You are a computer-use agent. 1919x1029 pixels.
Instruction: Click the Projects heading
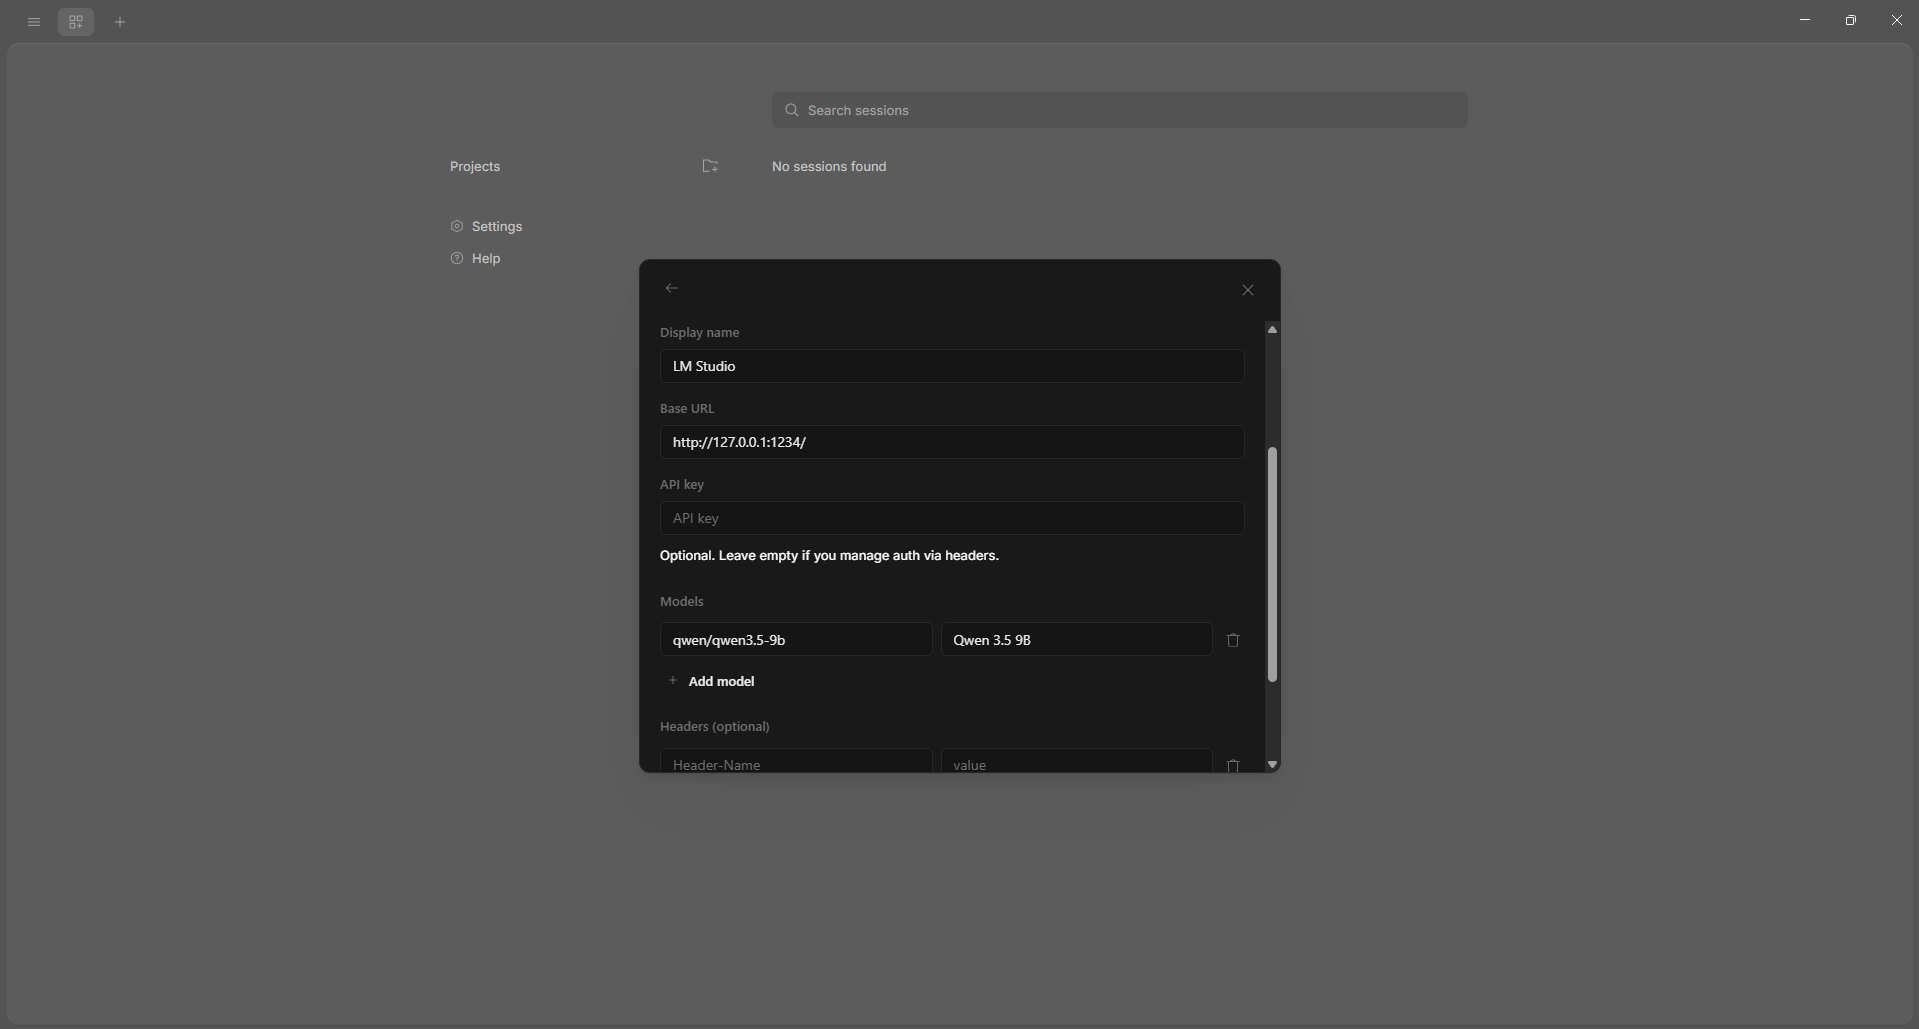coord(475,166)
